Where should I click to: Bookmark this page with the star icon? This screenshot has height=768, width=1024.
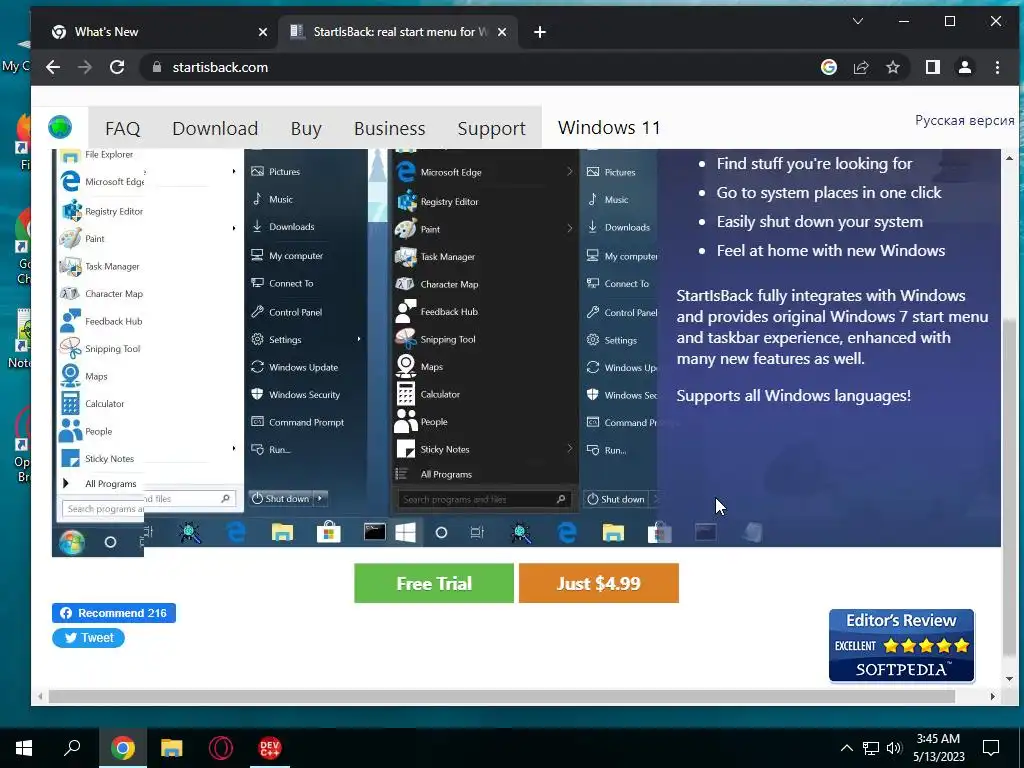click(x=893, y=67)
